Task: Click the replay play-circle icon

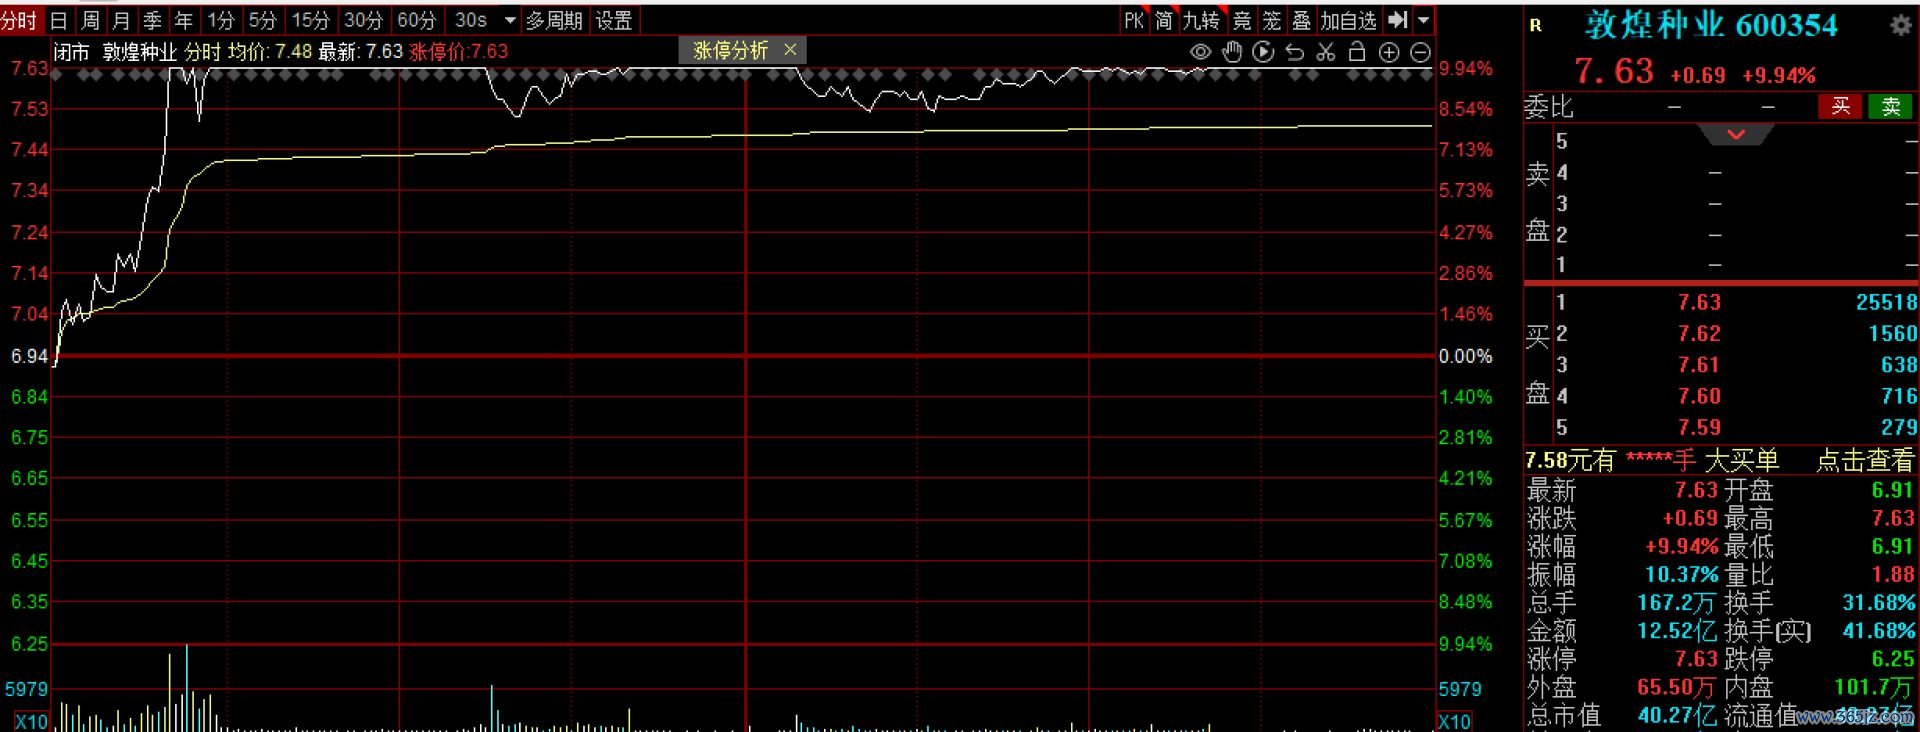Action: click(x=1263, y=52)
